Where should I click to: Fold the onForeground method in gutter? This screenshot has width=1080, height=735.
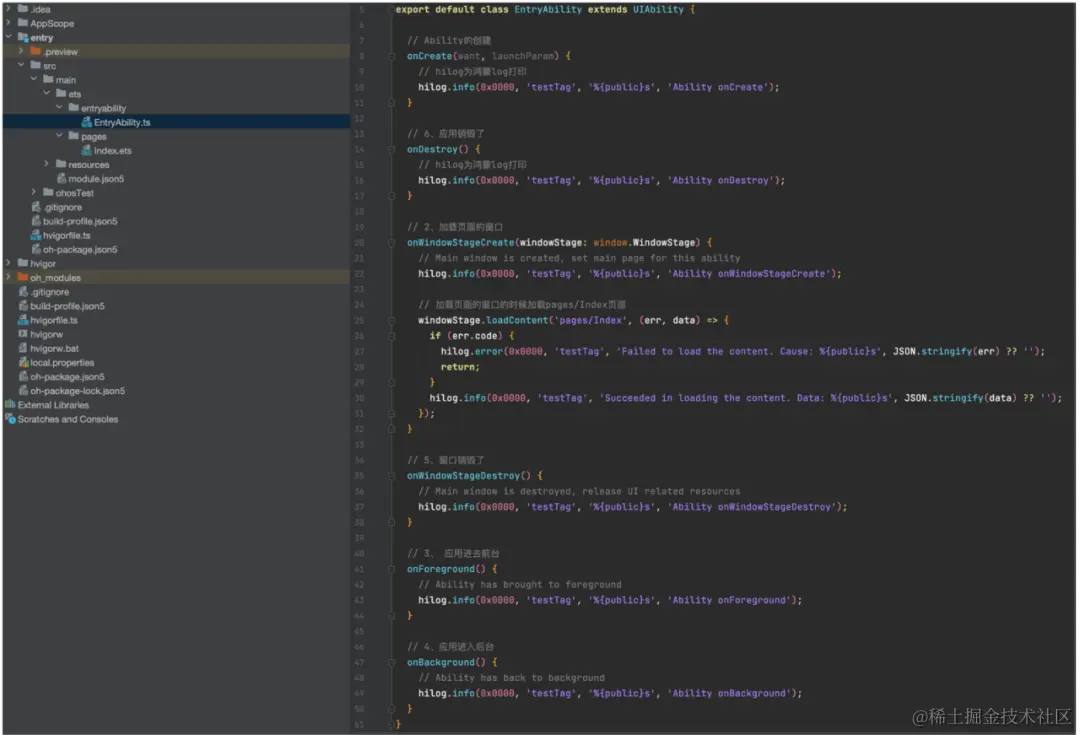click(x=391, y=569)
